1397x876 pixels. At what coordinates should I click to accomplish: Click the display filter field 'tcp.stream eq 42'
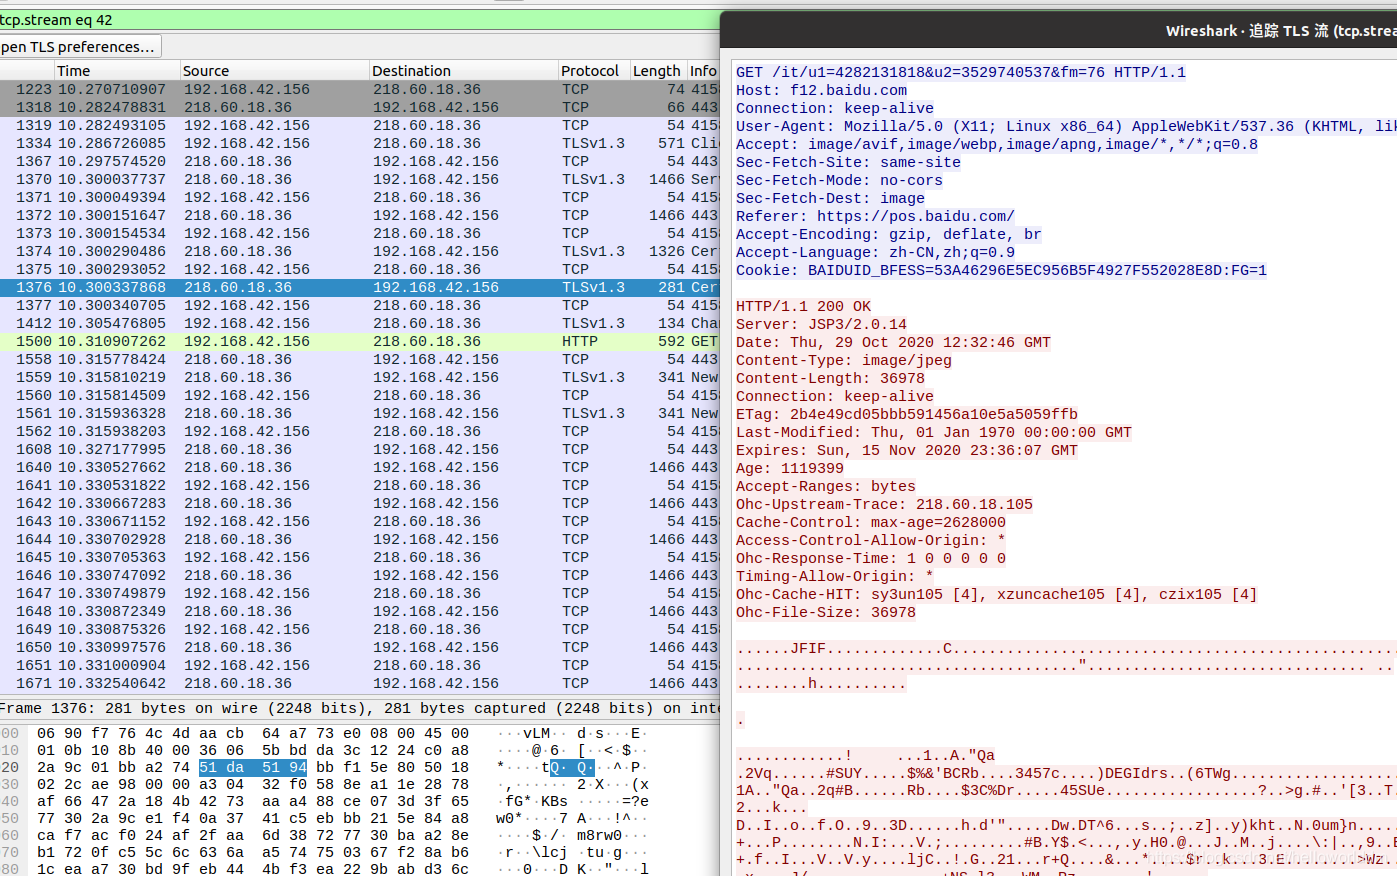(360, 20)
